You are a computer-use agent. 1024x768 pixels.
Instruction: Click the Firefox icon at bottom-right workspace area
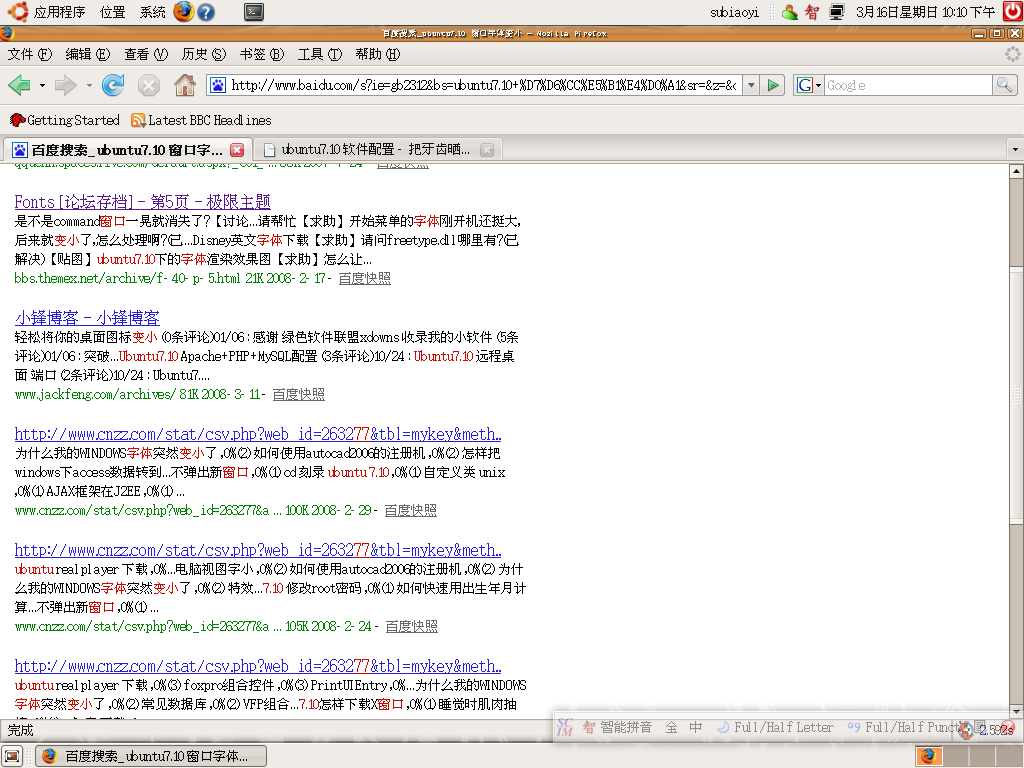point(927,756)
